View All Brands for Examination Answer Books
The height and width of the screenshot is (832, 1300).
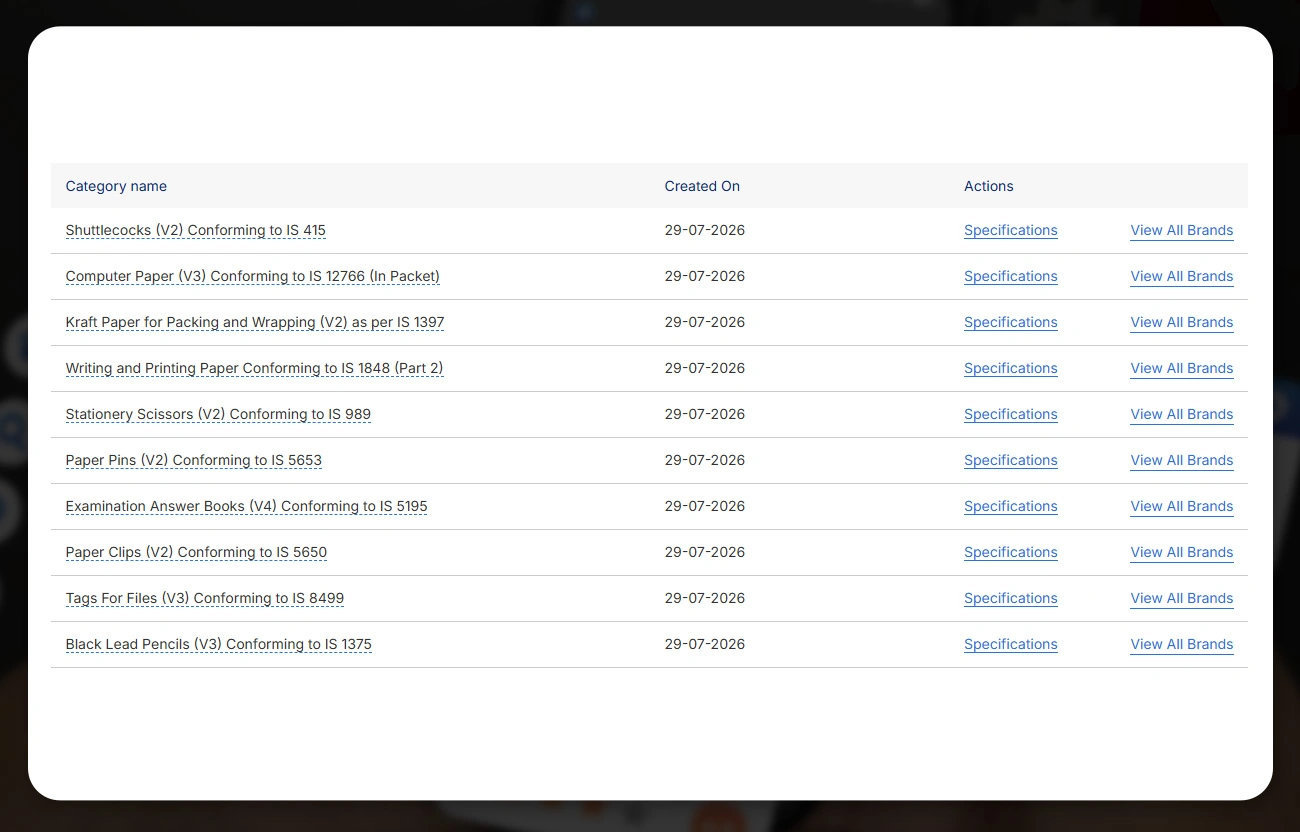[x=1182, y=506]
